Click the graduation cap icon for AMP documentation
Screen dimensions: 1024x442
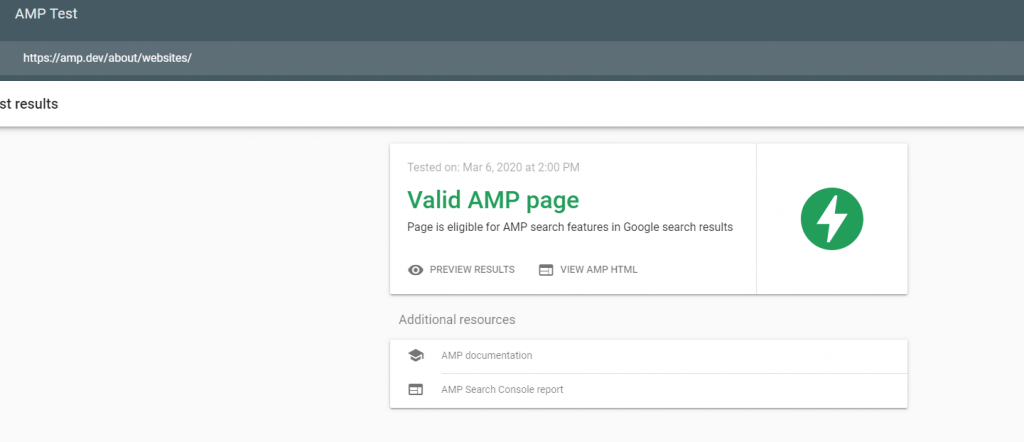[x=415, y=356]
